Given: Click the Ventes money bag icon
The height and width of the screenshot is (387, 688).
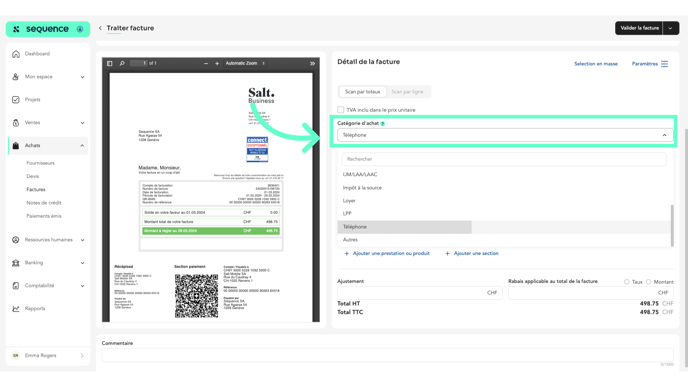Looking at the screenshot, I should point(16,122).
